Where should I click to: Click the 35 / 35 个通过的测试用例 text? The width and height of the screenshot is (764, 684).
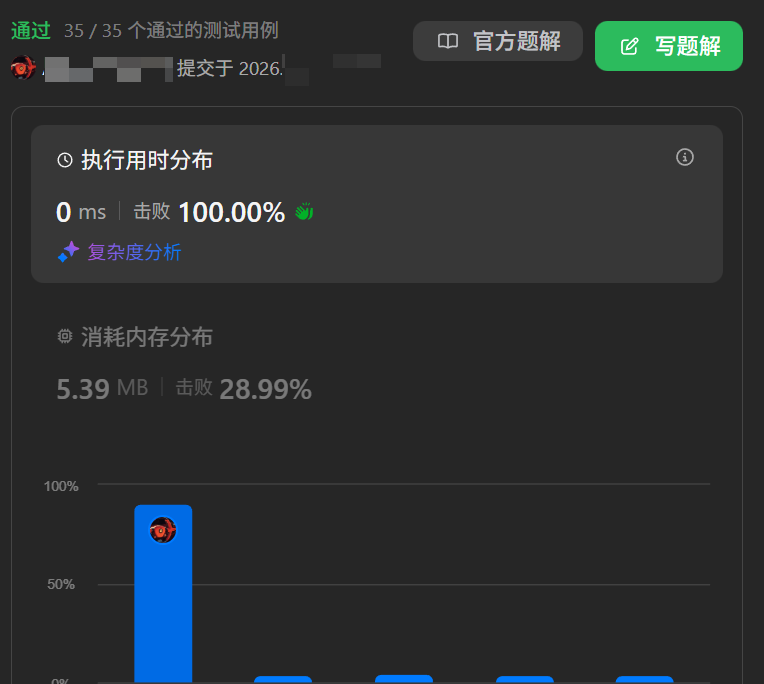coord(171,30)
